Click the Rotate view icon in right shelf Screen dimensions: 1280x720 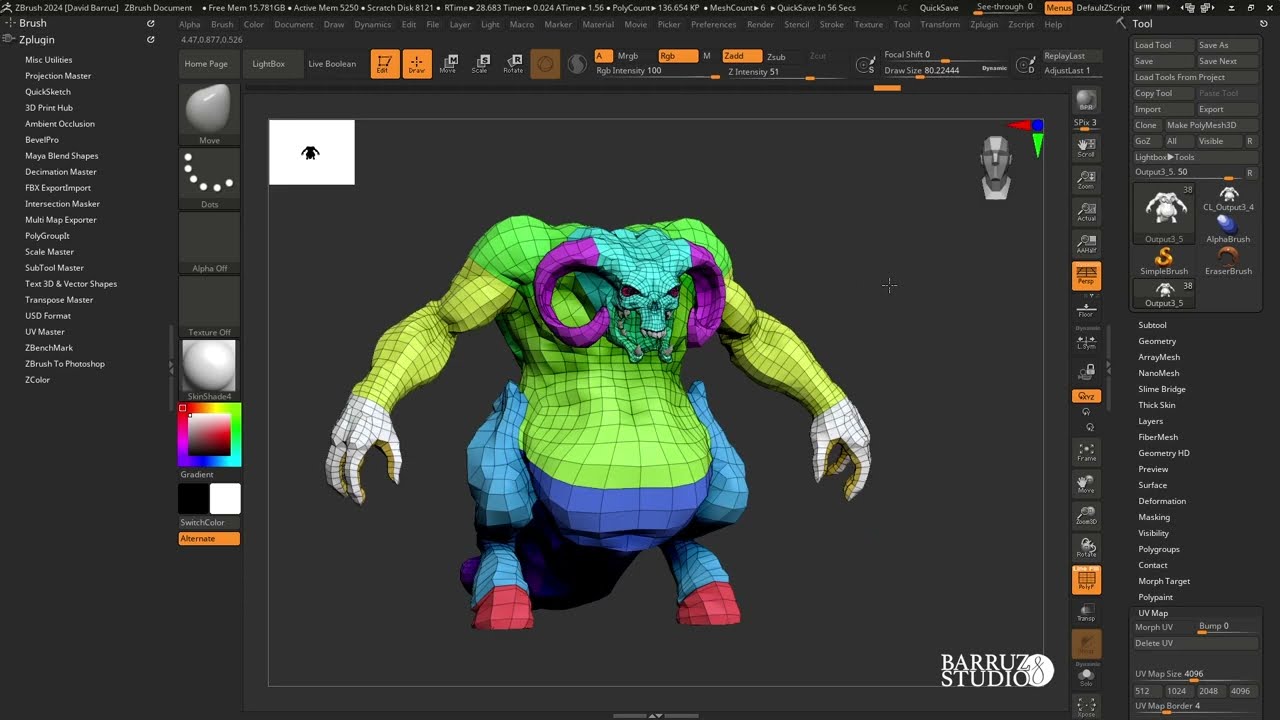click(1086, 548)
